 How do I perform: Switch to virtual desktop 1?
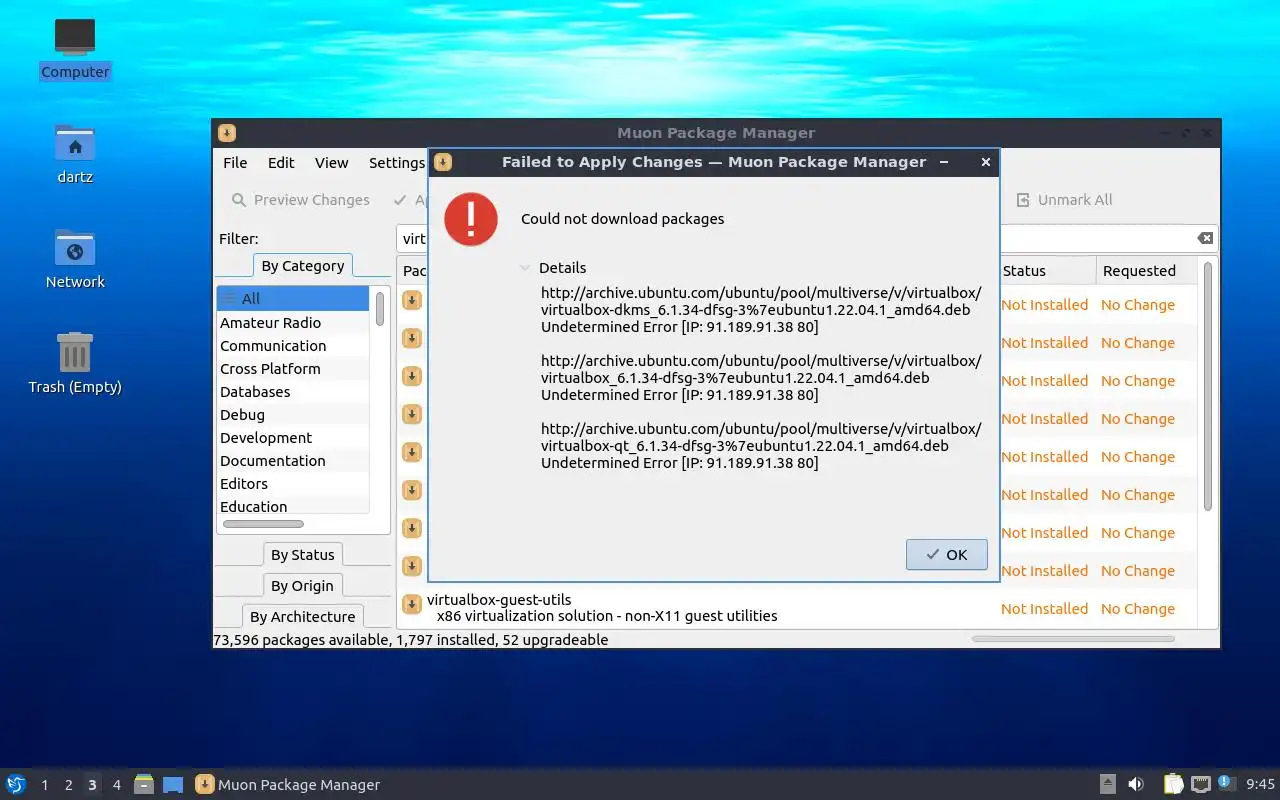45,785
